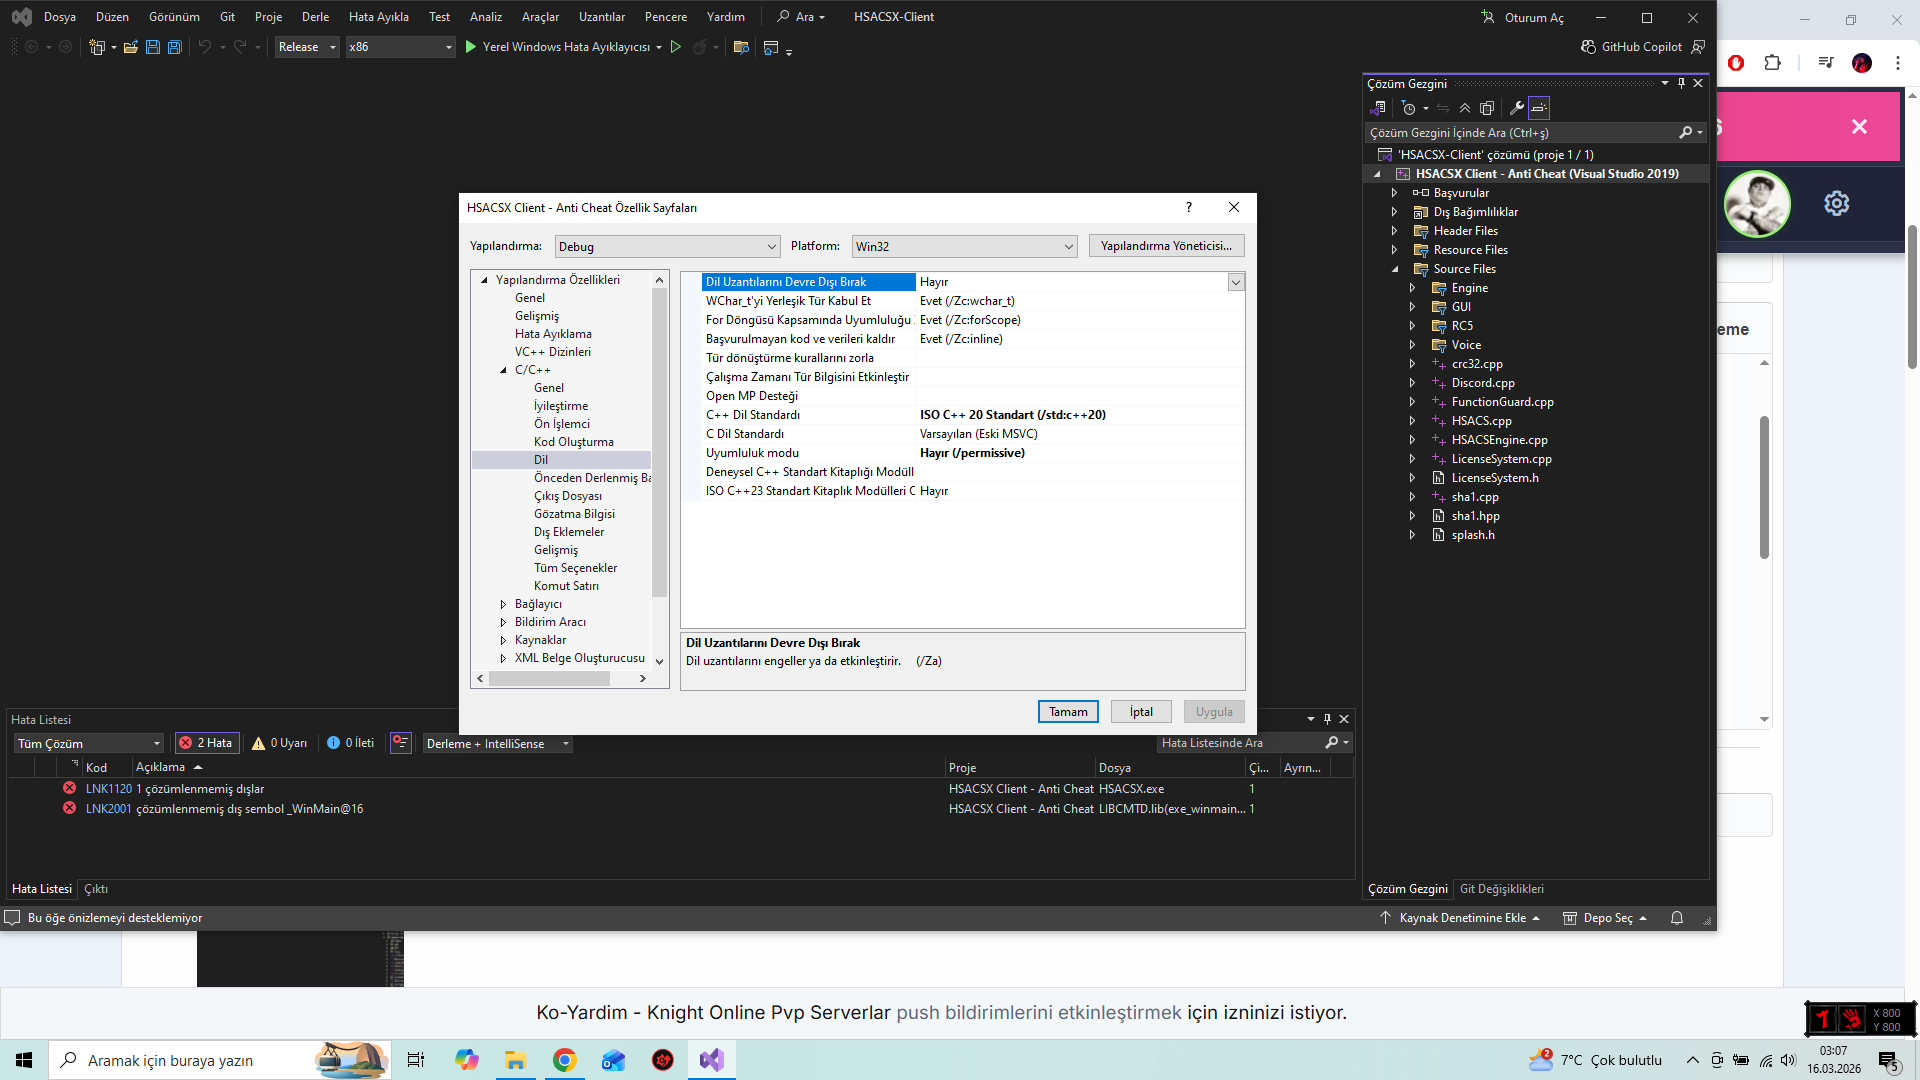Image resolution: width=1920 pixels, height=1080 pixels.
Task: Toggle the '0 Uyarı' warnings filter
Action: pyautogui.click(x=279, y=743)
